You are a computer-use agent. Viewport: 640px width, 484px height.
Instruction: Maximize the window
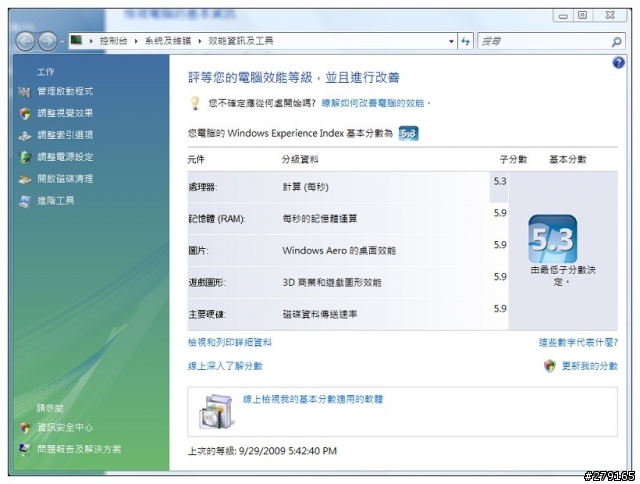coord(583,16)
